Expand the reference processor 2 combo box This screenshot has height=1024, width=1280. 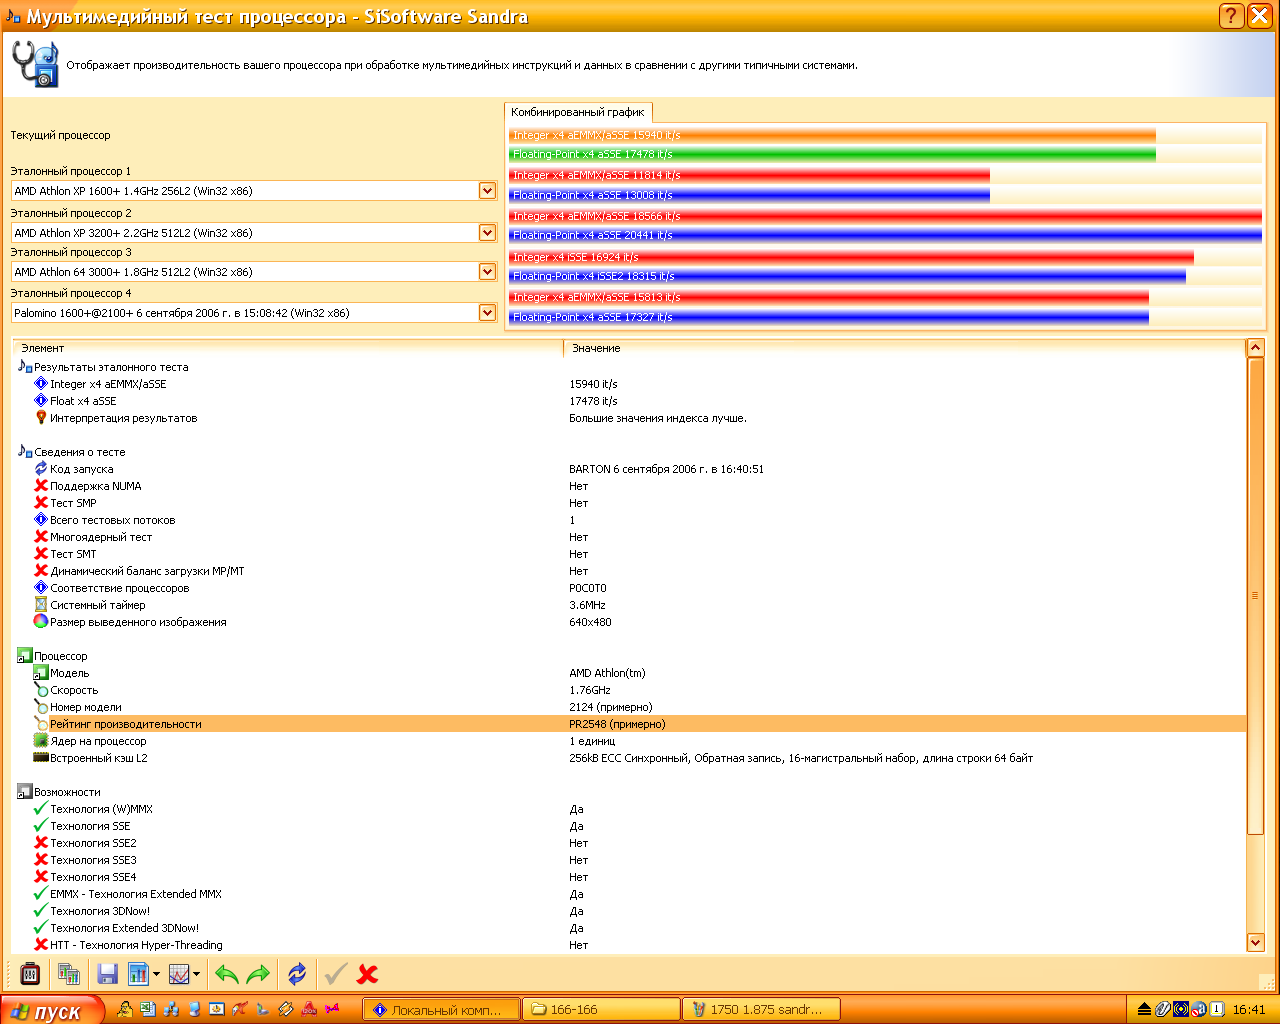pyautogui.click(x=487, y=233)
